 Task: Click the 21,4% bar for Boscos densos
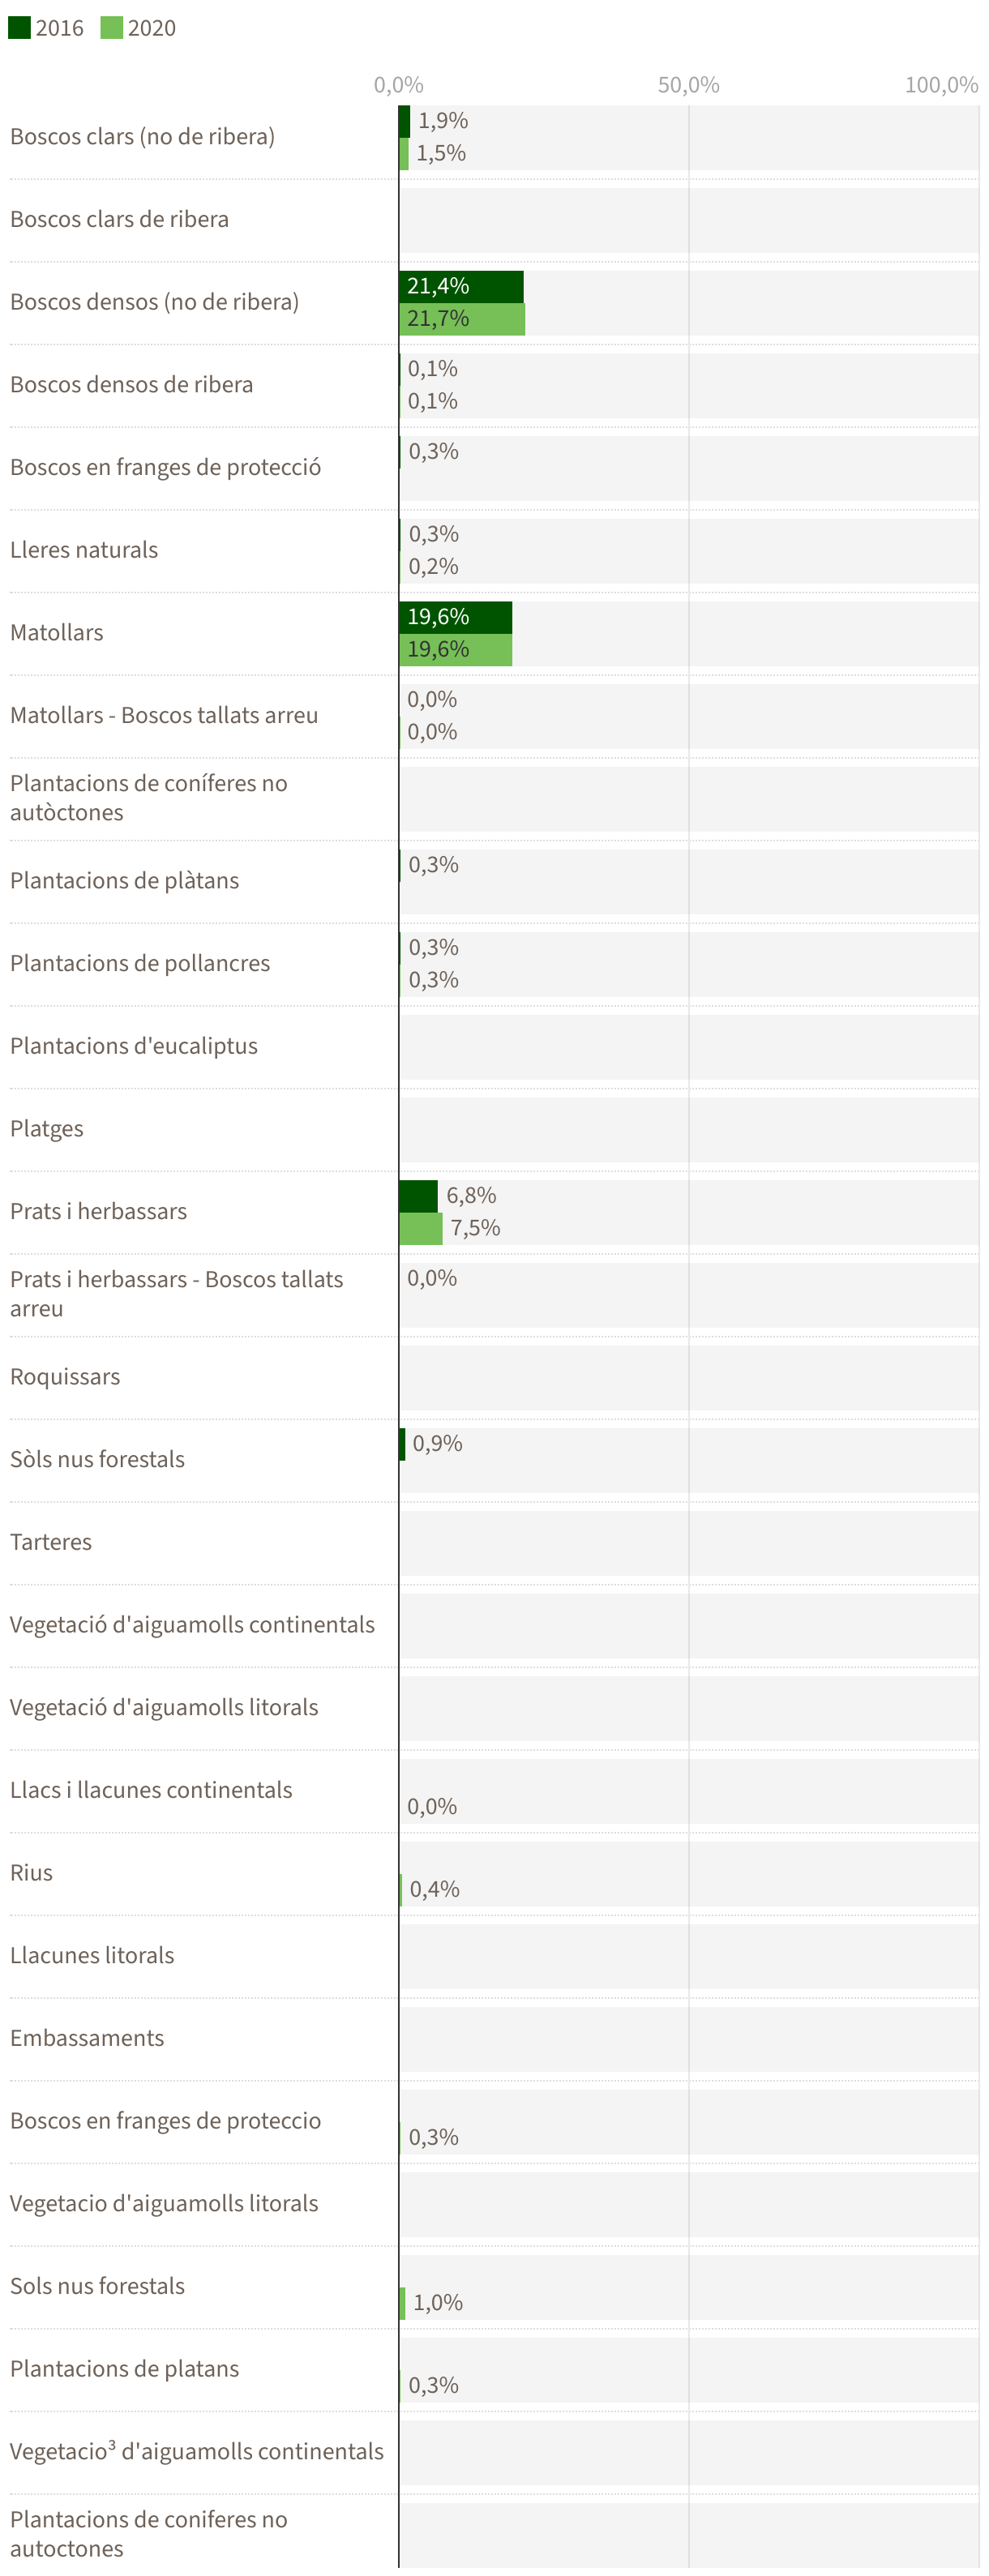point(460,286)
